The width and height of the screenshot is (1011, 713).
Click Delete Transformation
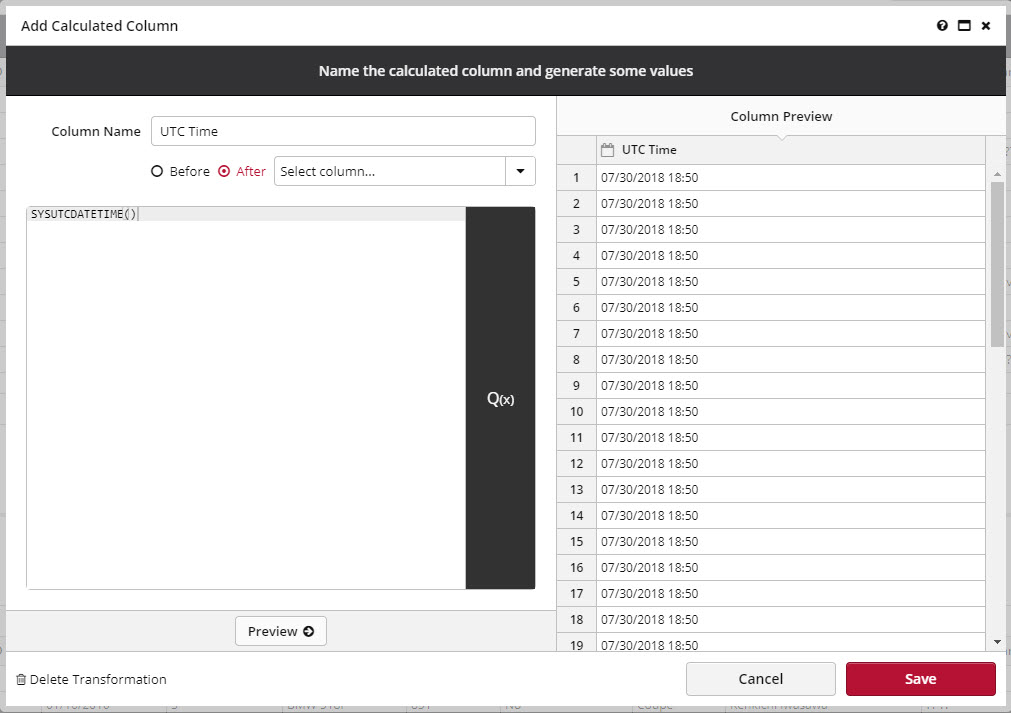tap(96, 679)
